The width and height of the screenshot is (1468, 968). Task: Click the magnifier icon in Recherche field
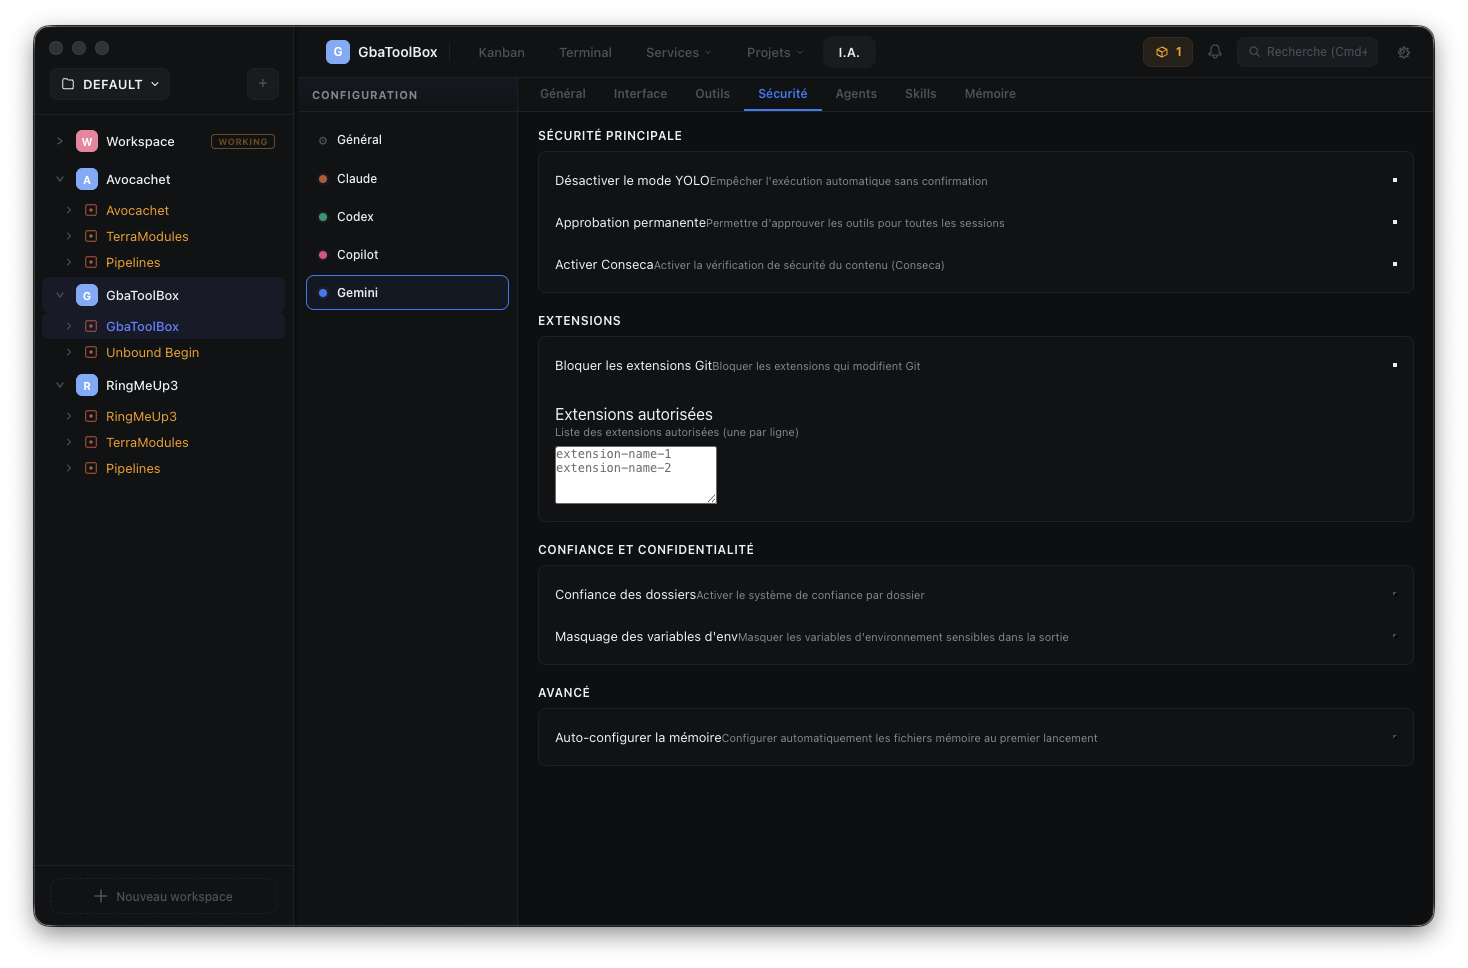(1254, 52)
